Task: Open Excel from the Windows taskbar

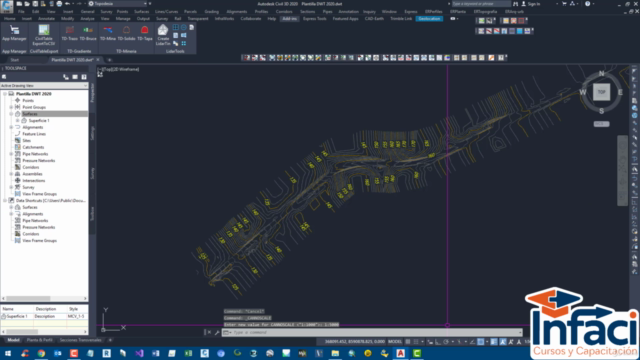Action: click(x=188, y=353)
